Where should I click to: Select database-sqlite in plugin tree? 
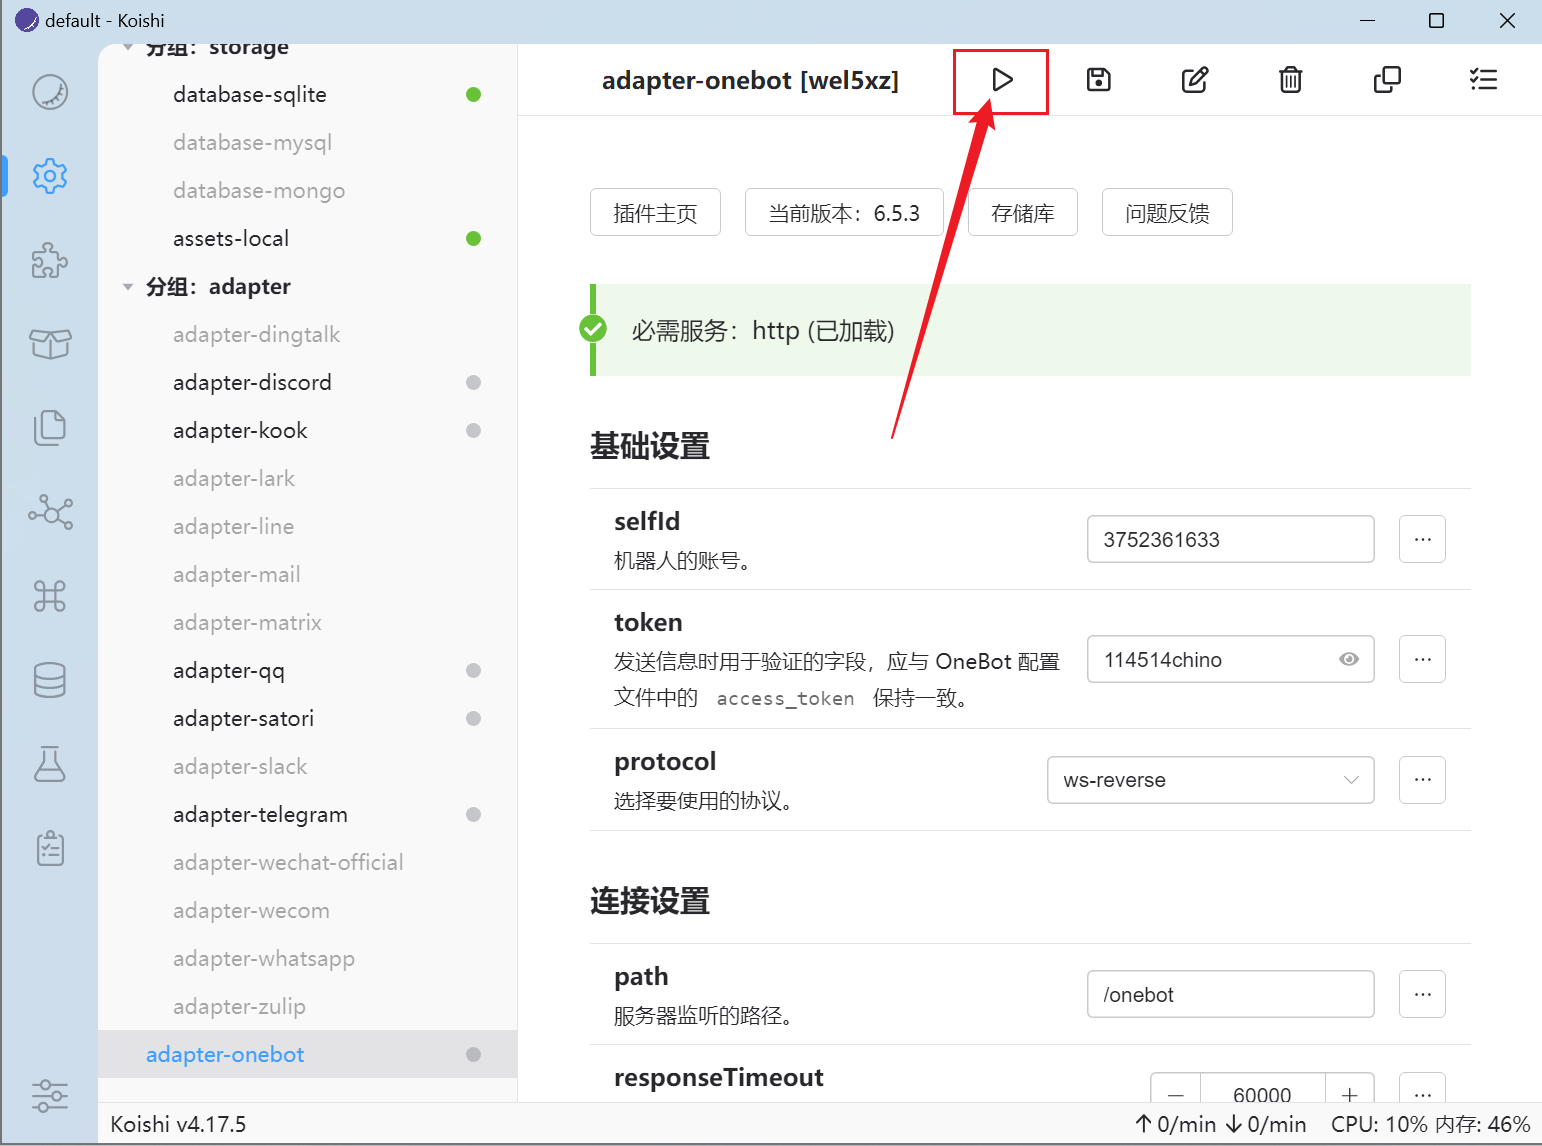tap(307, 95)
